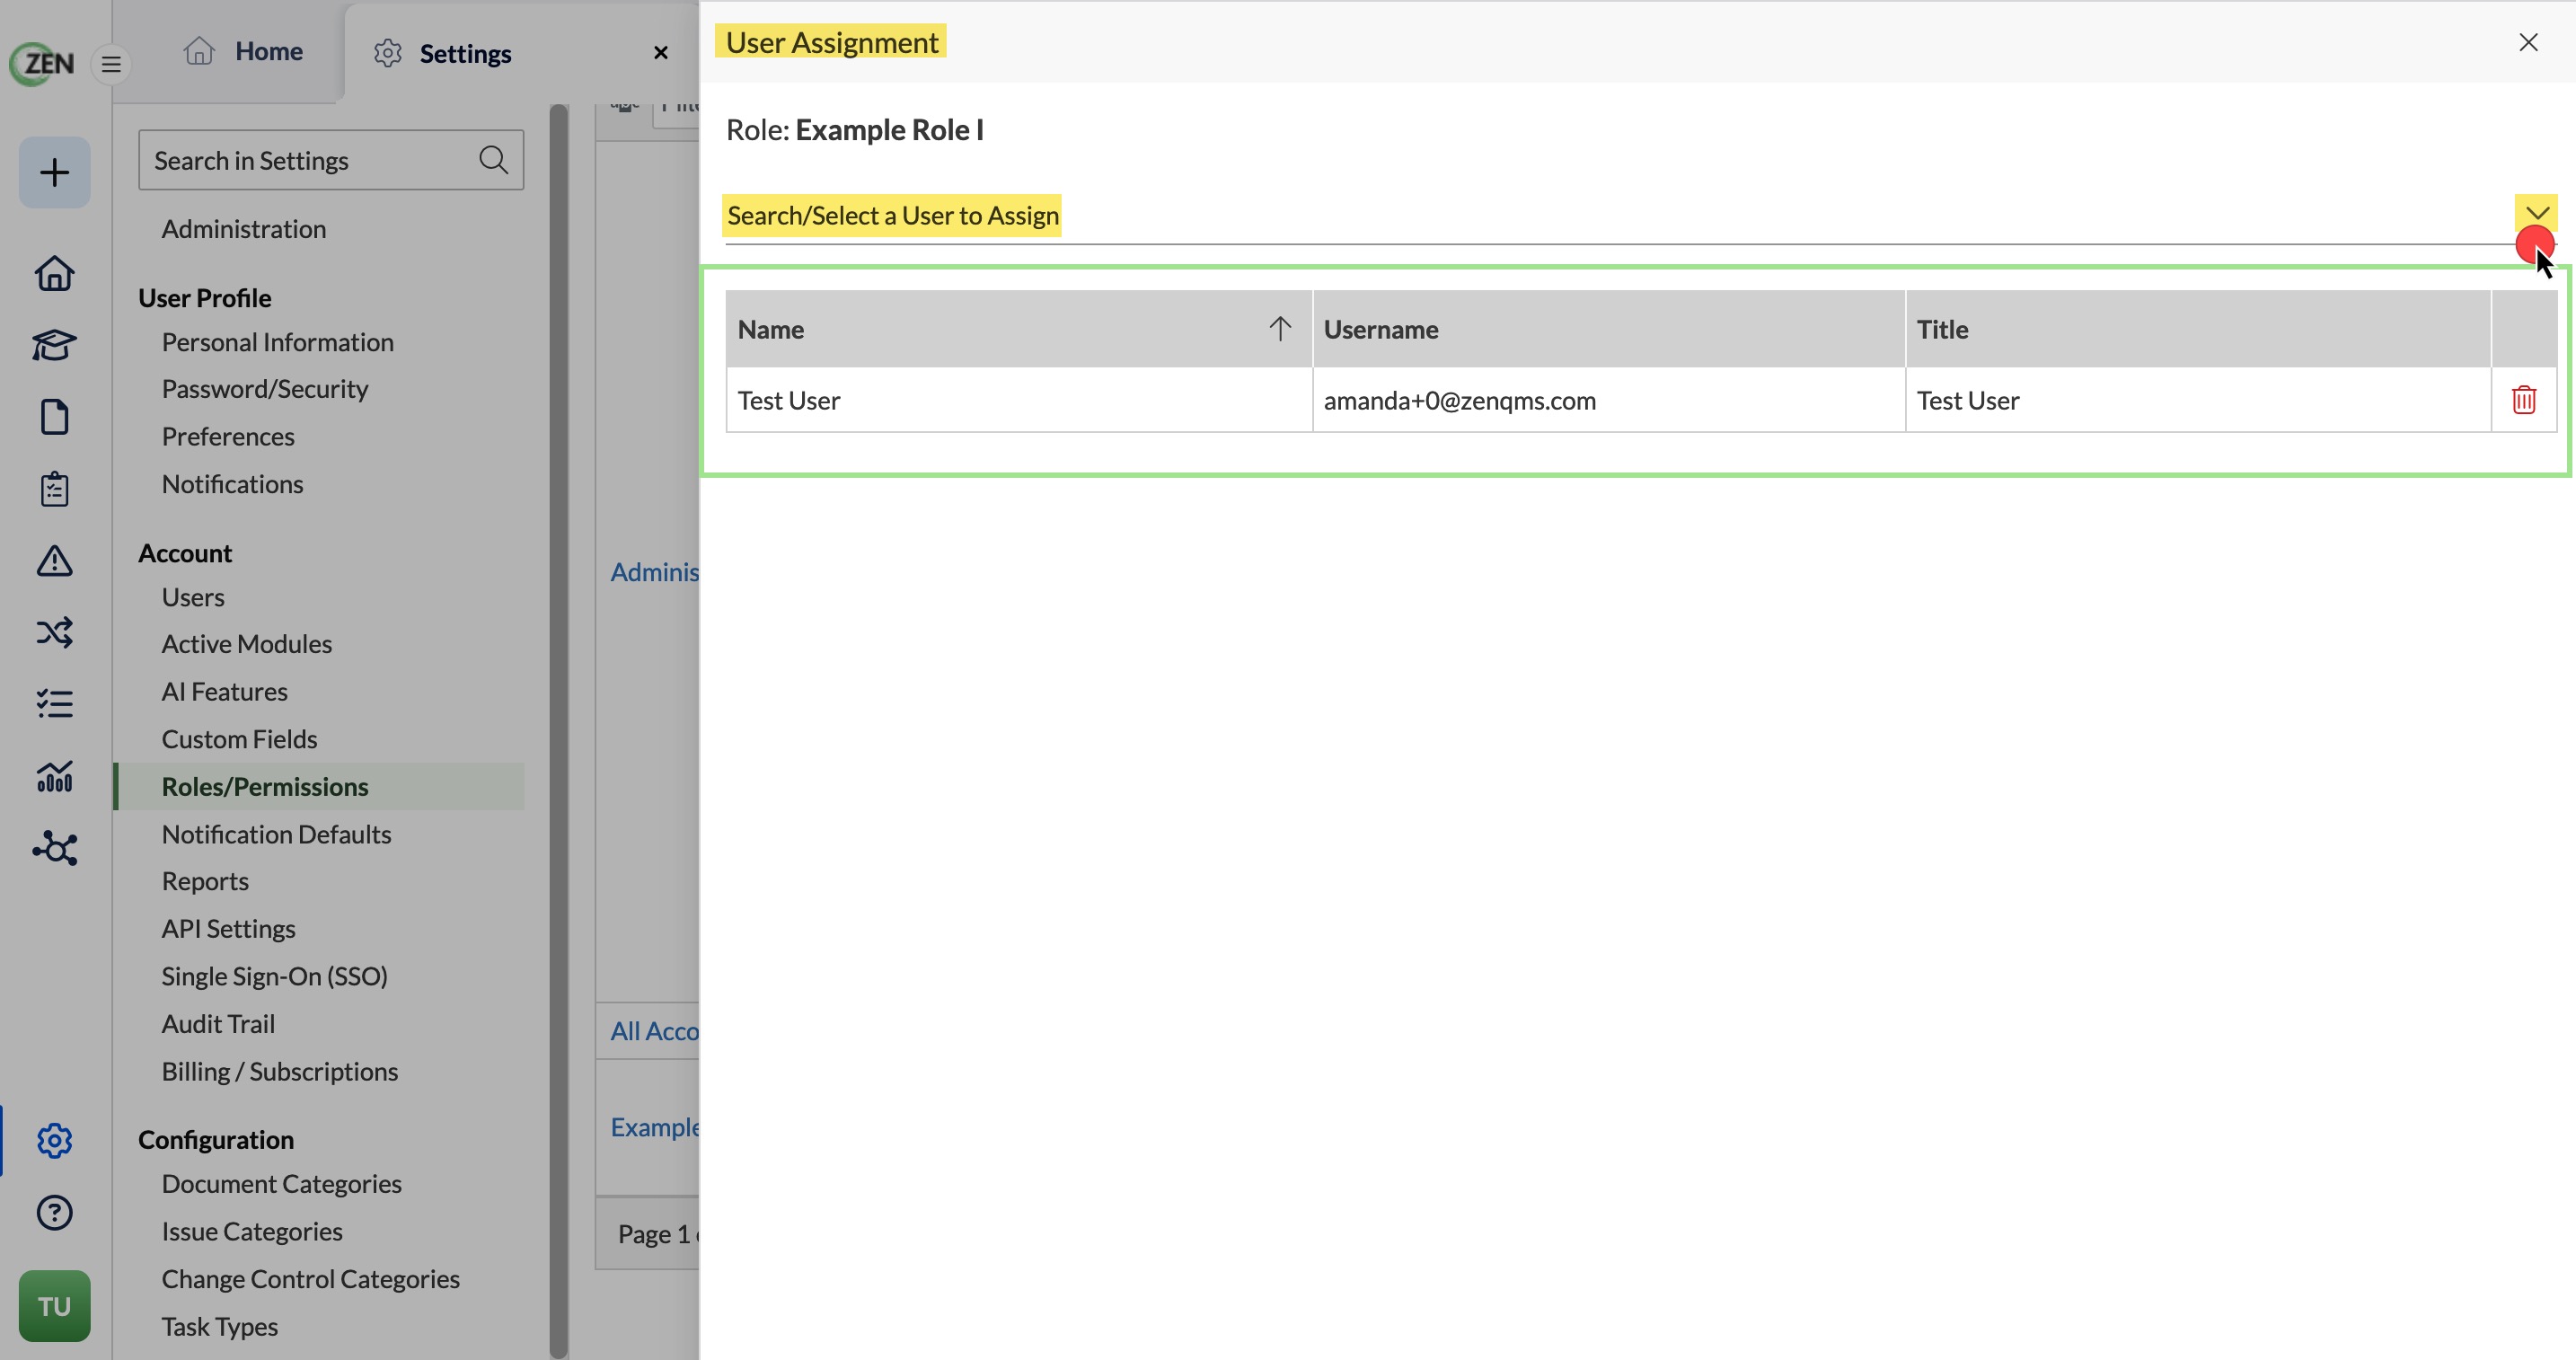Open Issue Categories configuration
The width and height of the screenshot is (2576, 1360).
252,1231
